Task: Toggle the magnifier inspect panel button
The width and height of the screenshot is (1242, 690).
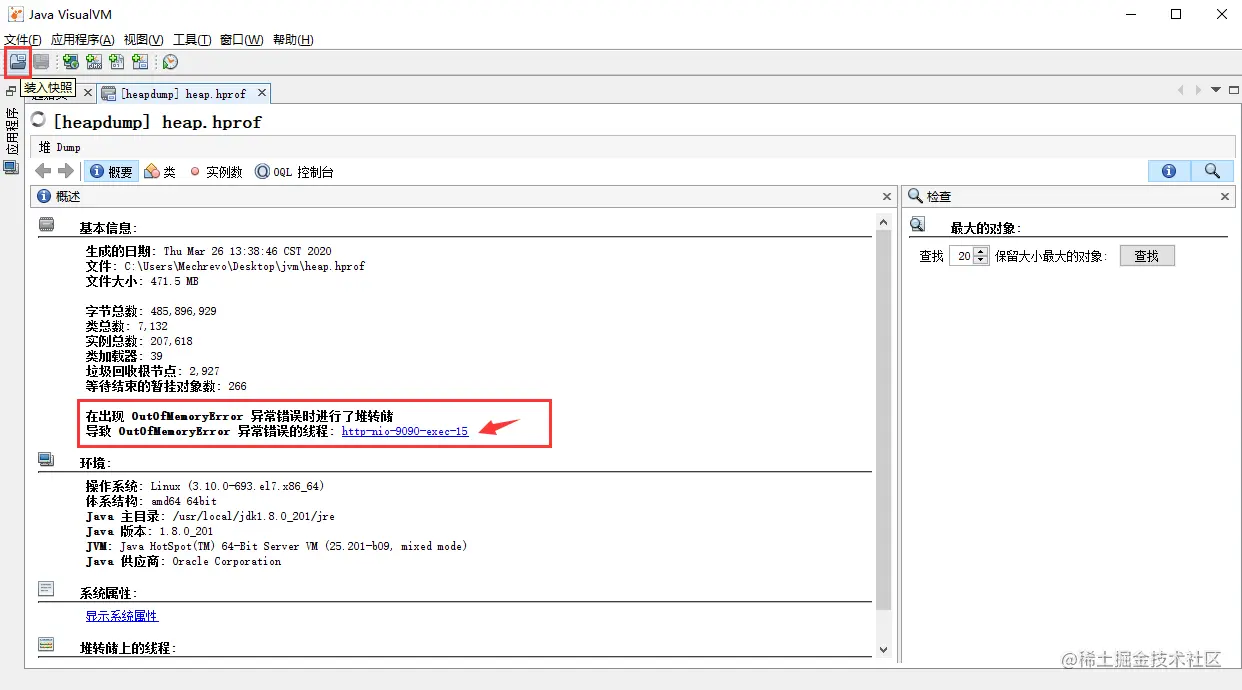Action: click(1212, 172)
